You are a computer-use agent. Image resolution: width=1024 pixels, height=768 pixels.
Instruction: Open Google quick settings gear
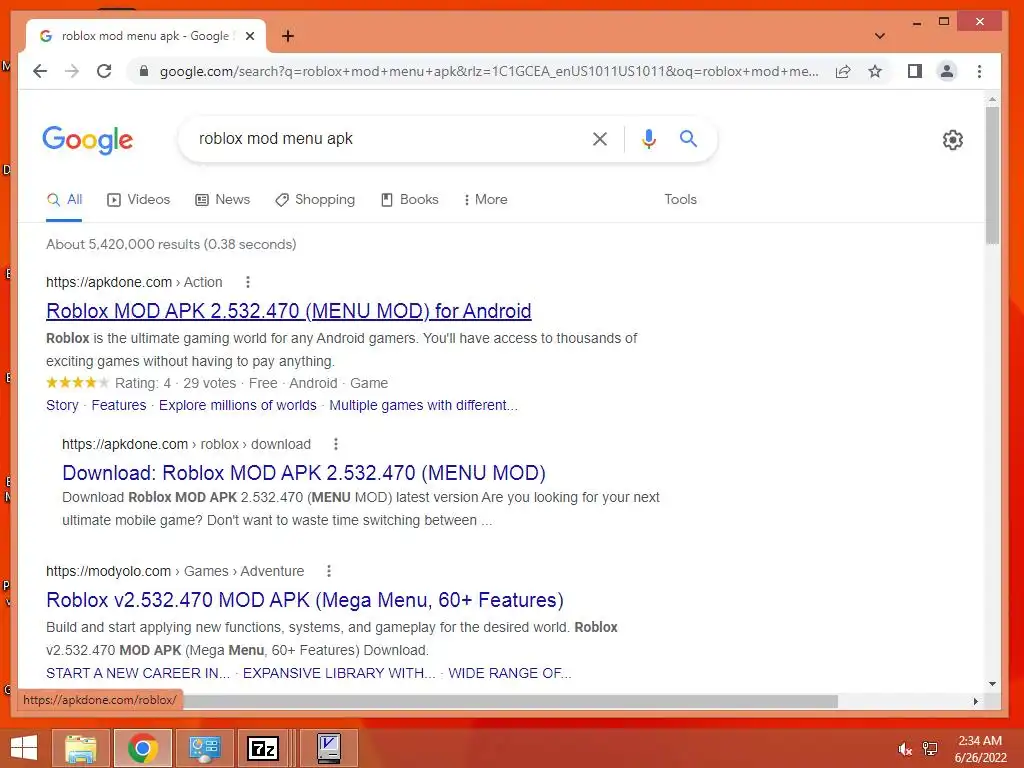953,140
